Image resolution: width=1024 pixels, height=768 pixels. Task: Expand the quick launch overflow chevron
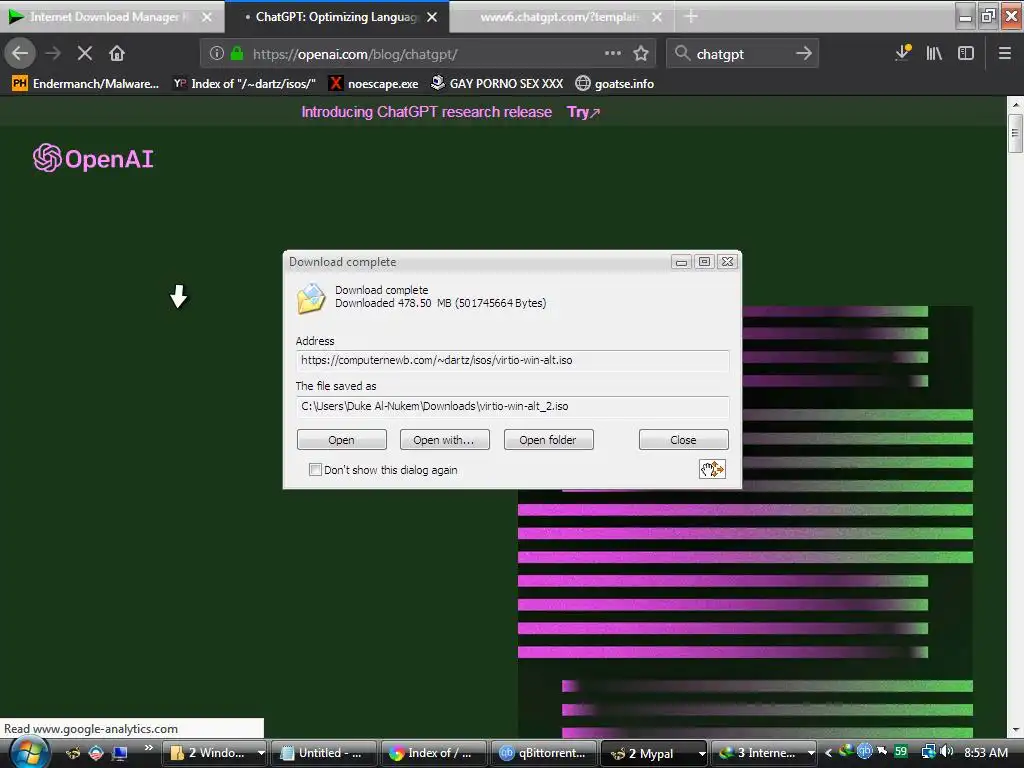(149, 748)
